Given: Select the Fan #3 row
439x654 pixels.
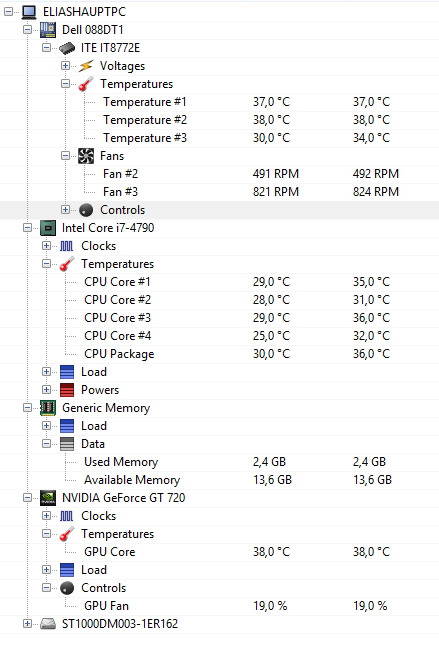Looking at the screenshot, I should click(219, 192).
